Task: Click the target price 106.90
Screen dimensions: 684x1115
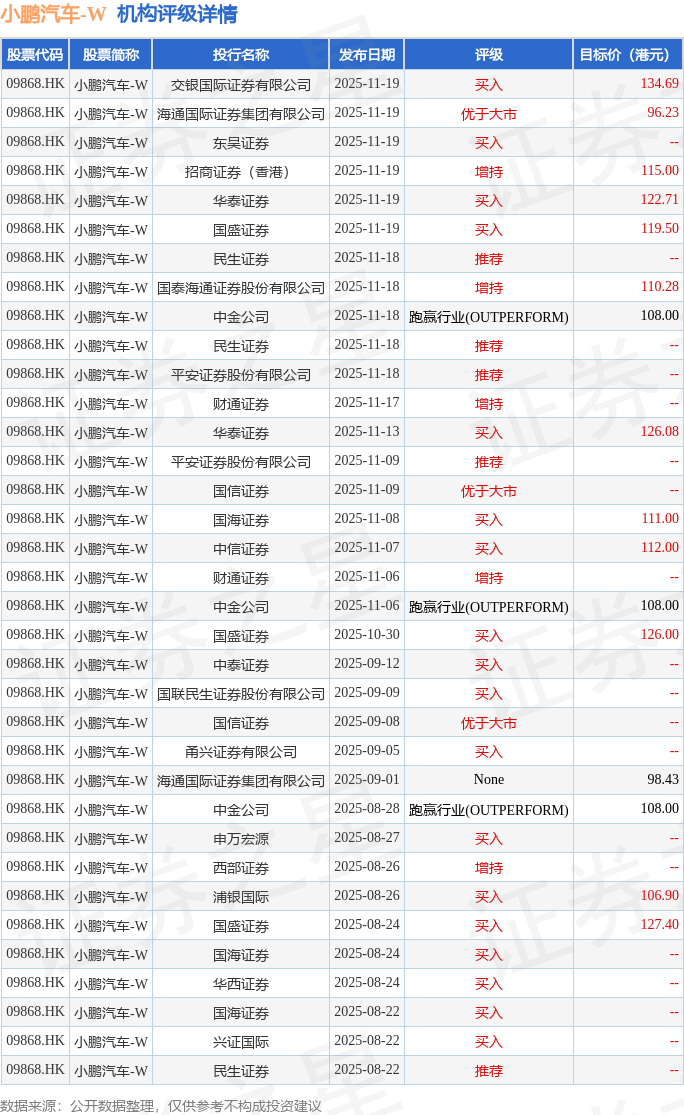Action: (659, 896)
